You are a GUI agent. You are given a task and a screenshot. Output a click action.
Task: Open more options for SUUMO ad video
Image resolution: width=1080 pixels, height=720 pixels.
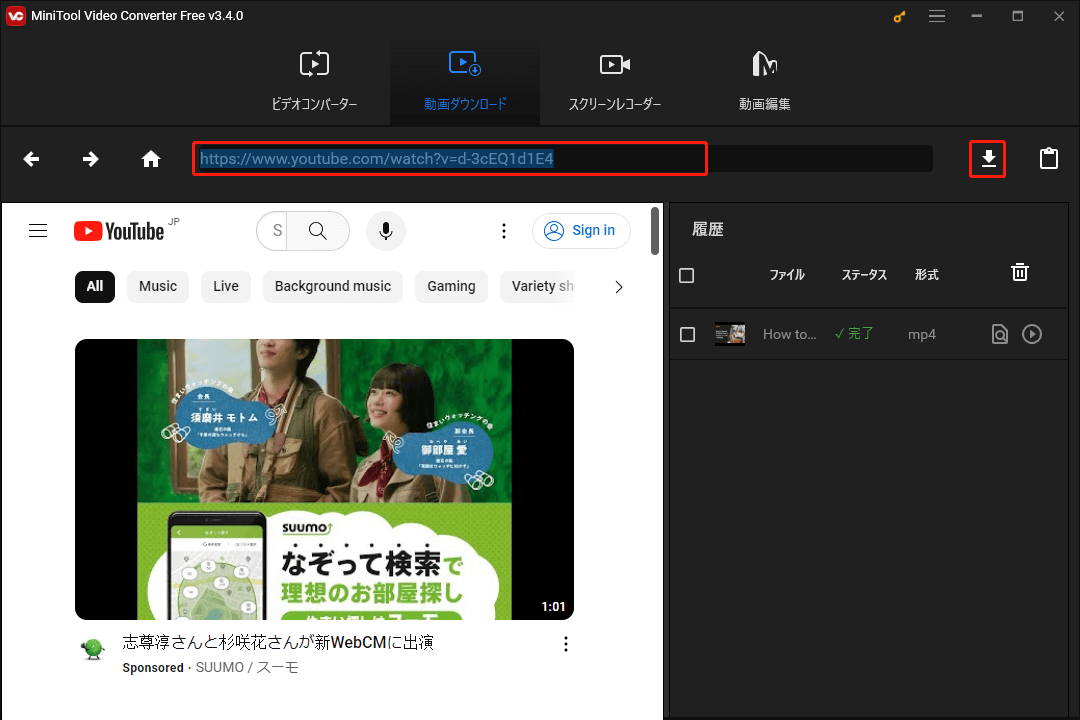[565, 644]
